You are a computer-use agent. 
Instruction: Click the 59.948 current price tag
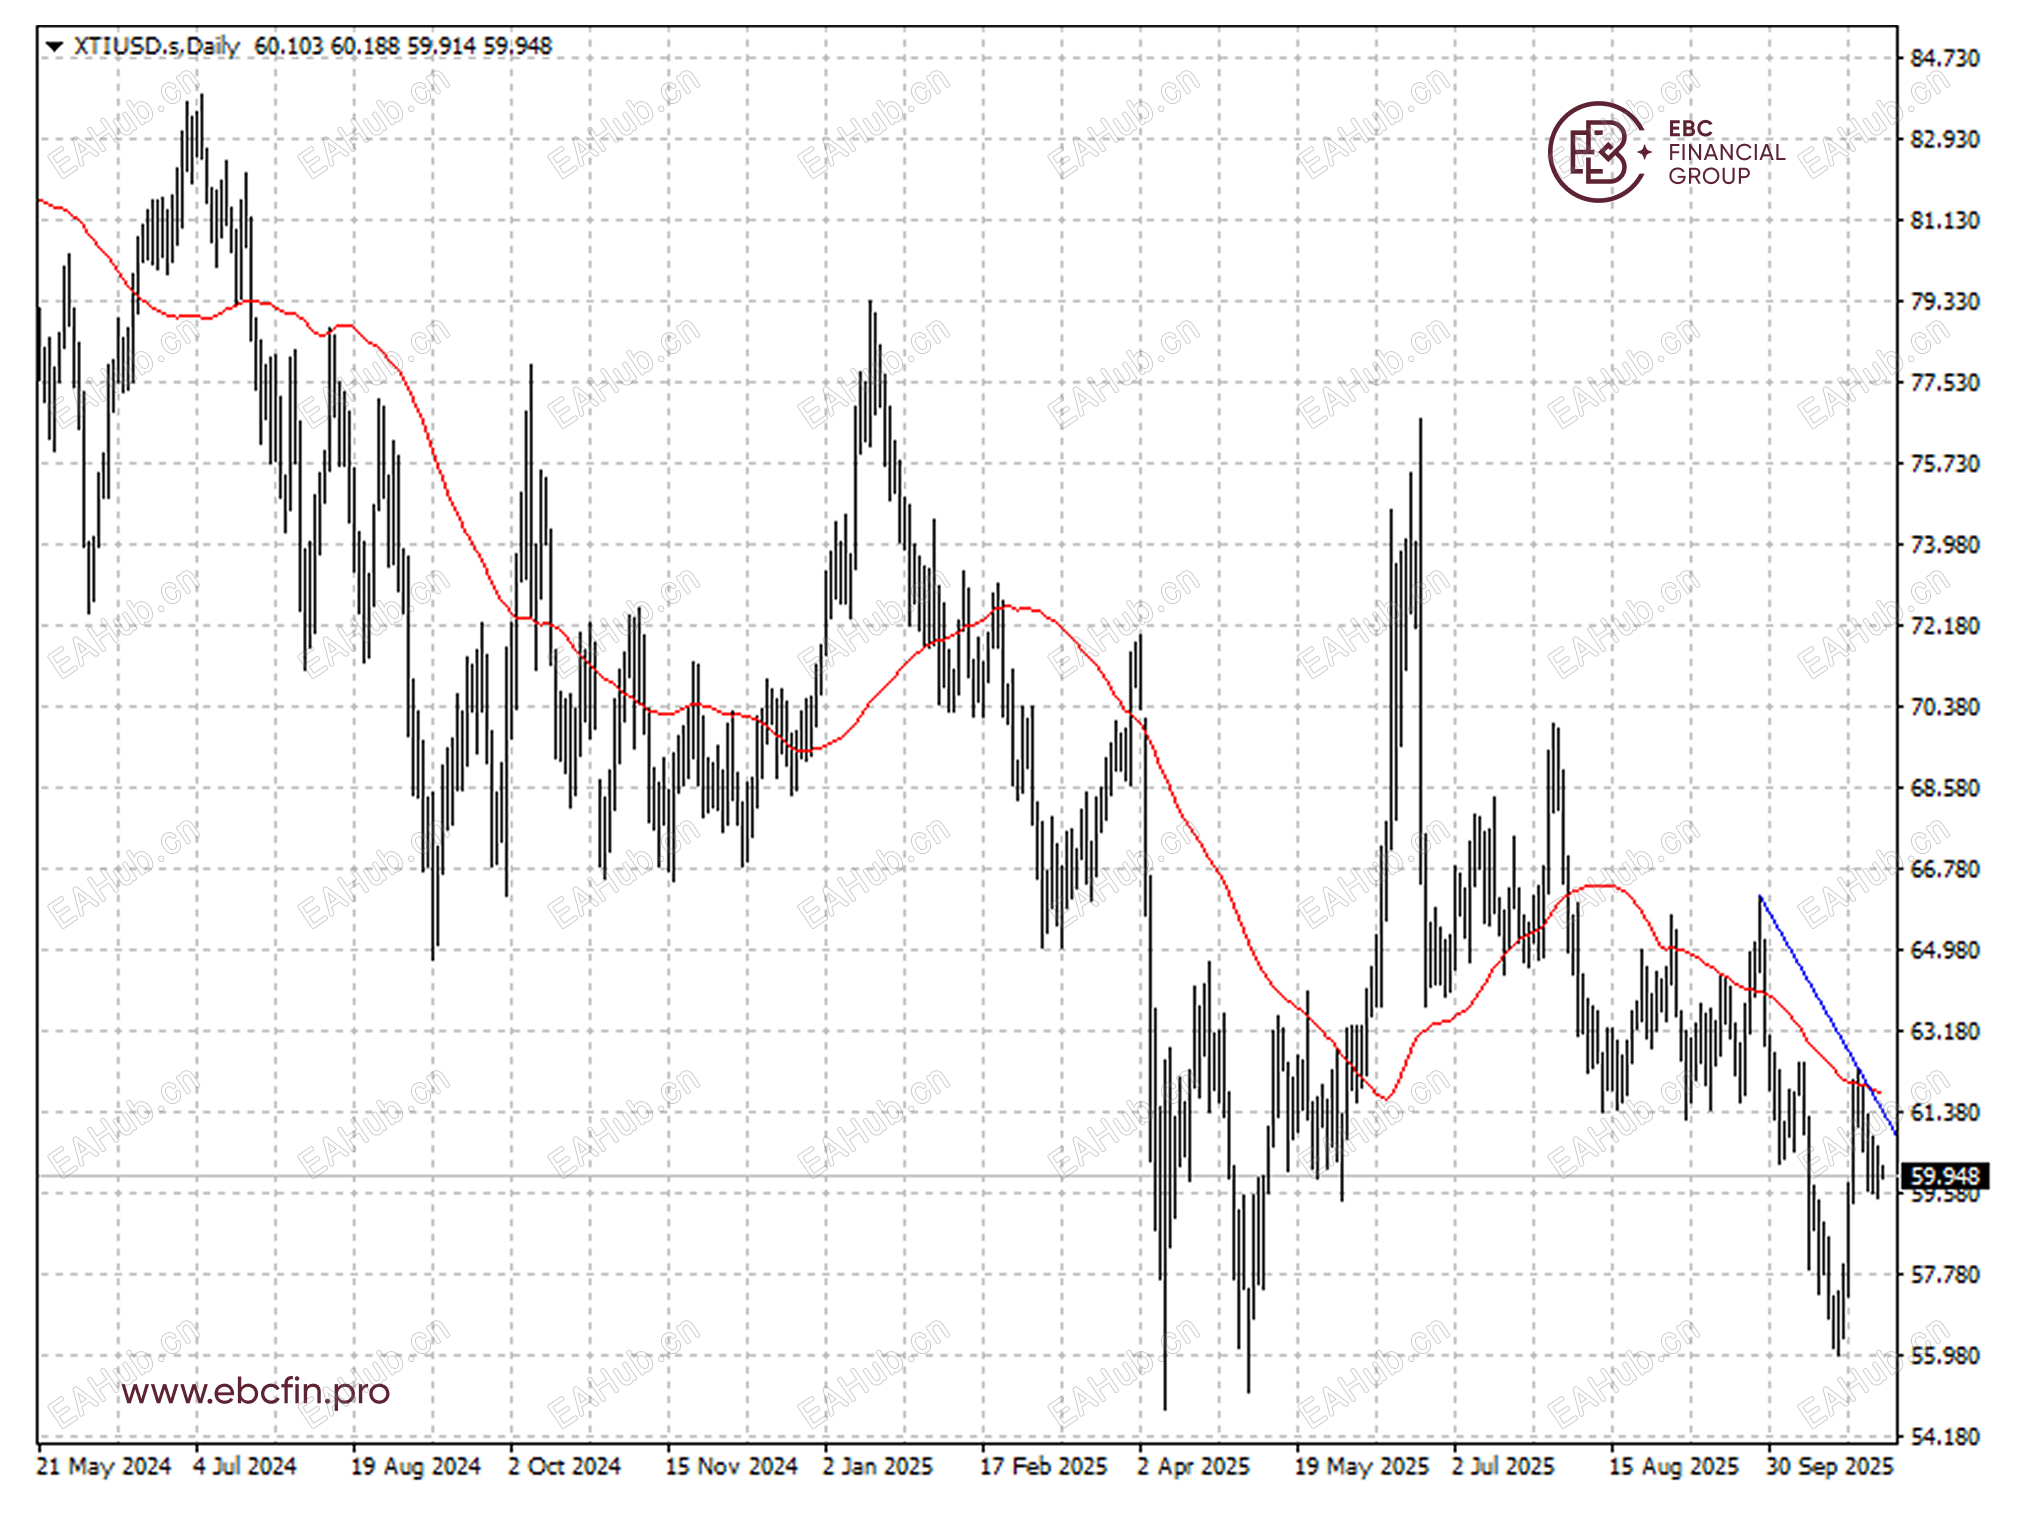tap(1944, 1176)
